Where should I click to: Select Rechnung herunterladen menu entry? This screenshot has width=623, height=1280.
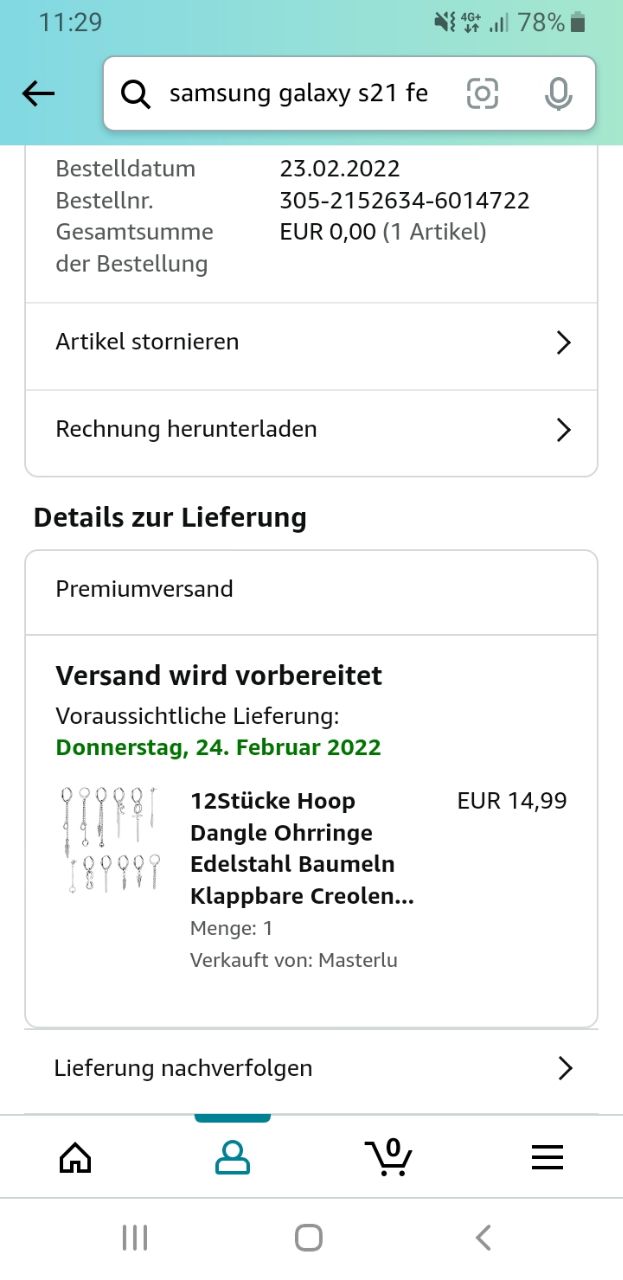(186, 429)
